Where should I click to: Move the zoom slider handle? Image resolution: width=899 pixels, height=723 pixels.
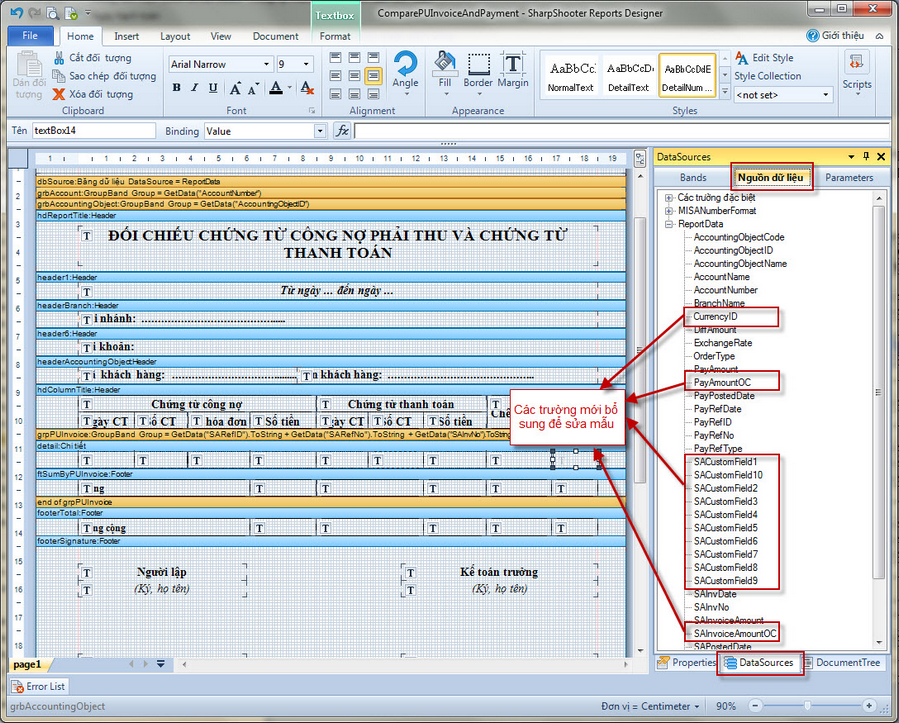pos(807,706)
